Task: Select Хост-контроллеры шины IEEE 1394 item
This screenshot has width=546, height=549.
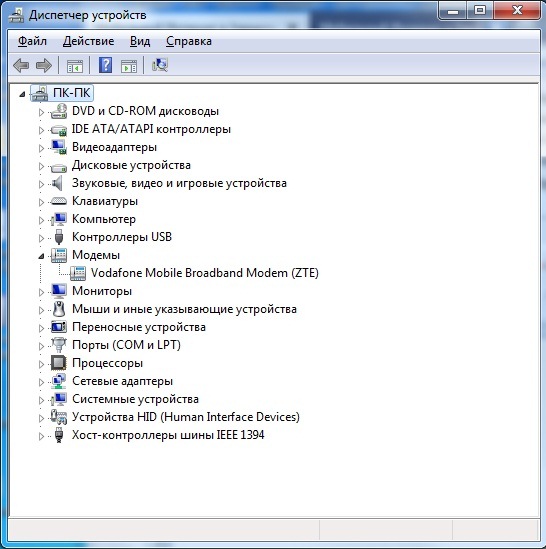Action: pyautogui.click(x=168, y=435)
